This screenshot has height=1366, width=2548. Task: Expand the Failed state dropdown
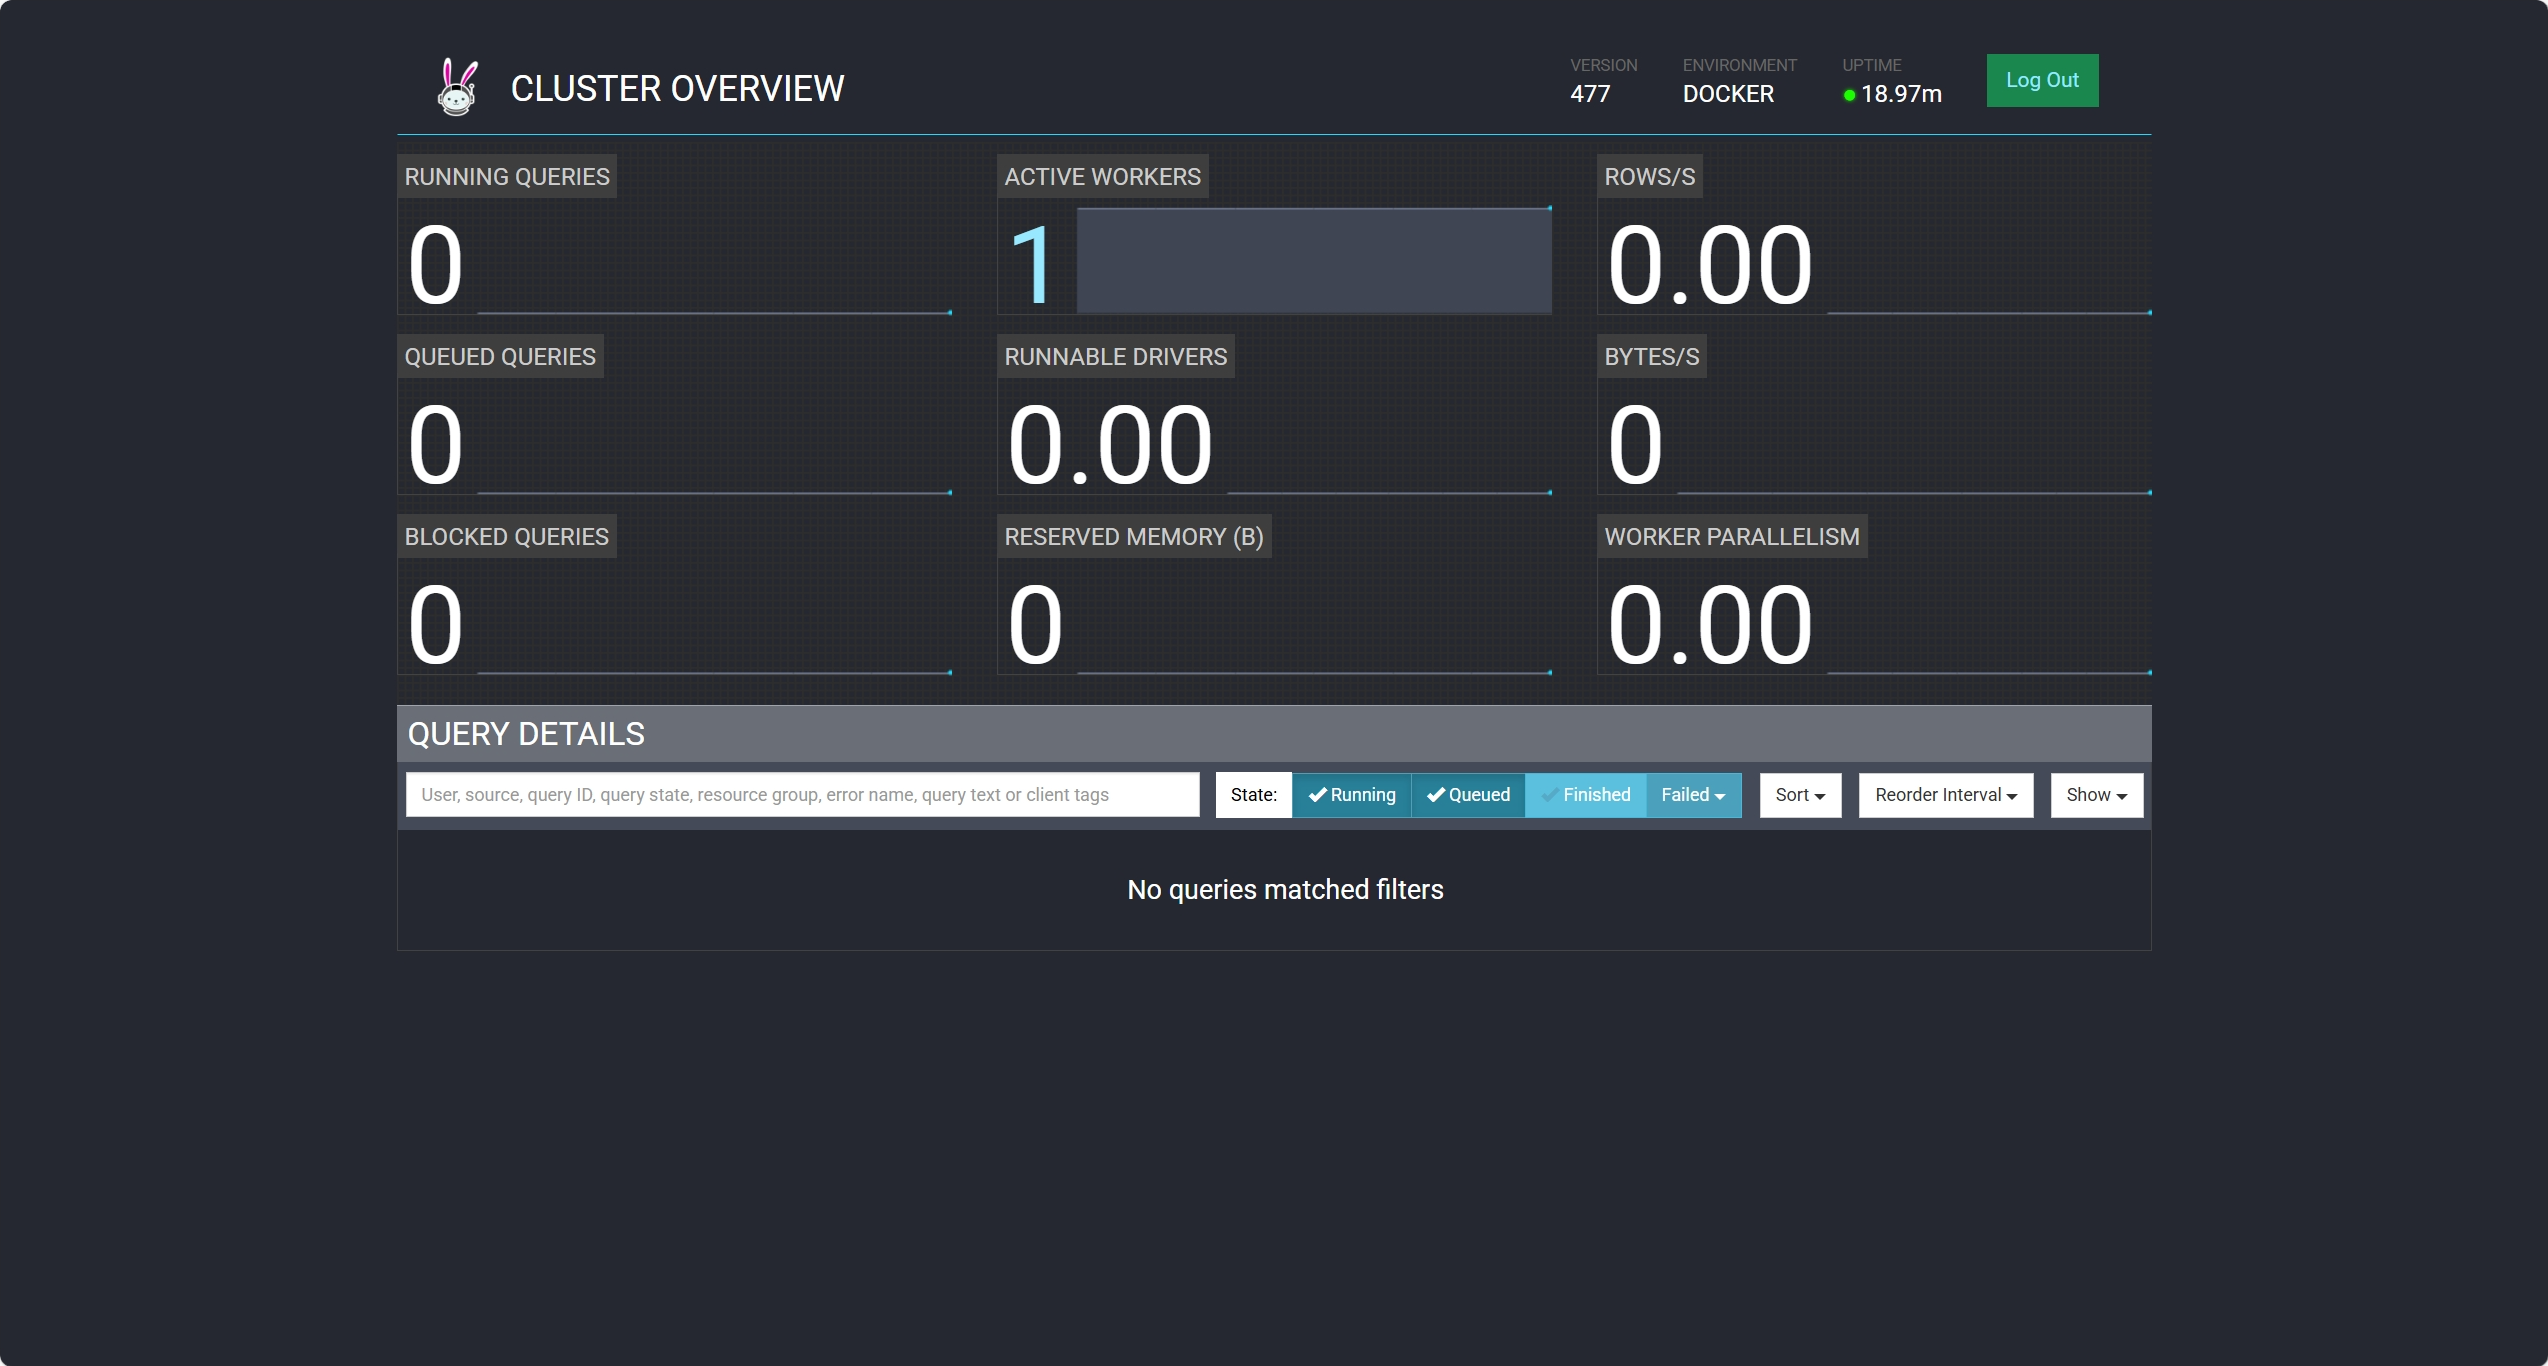click(1693, 795)
